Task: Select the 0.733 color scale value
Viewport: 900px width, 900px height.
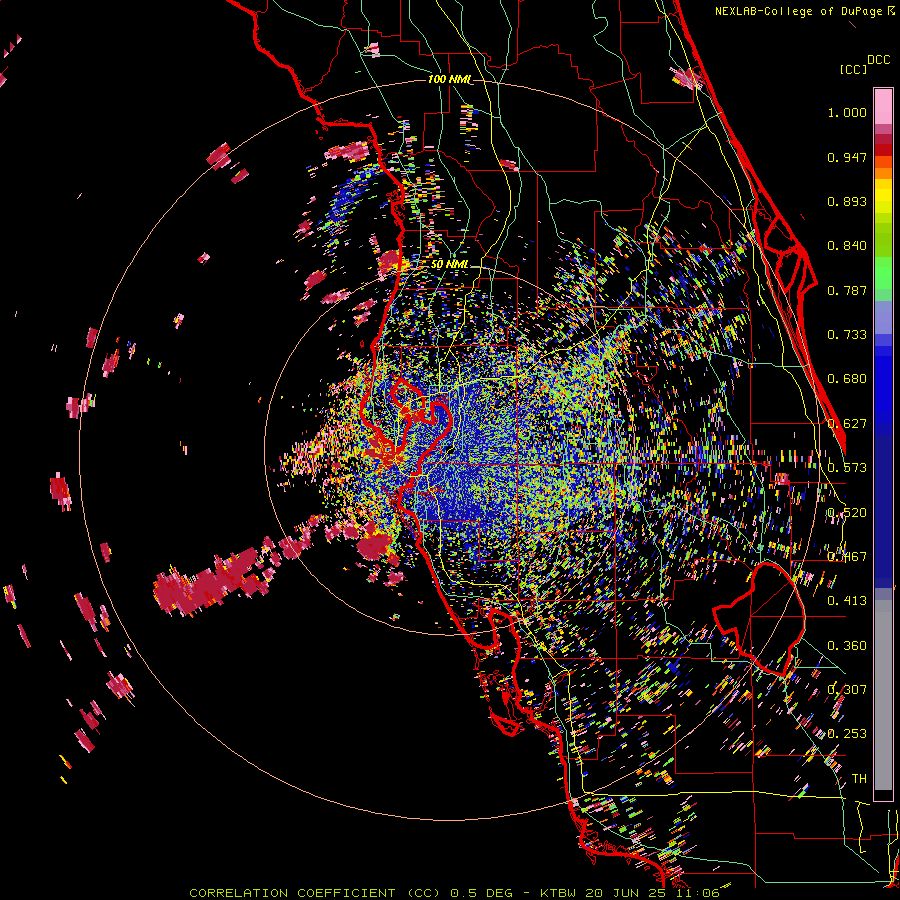Action: point(847,335)
